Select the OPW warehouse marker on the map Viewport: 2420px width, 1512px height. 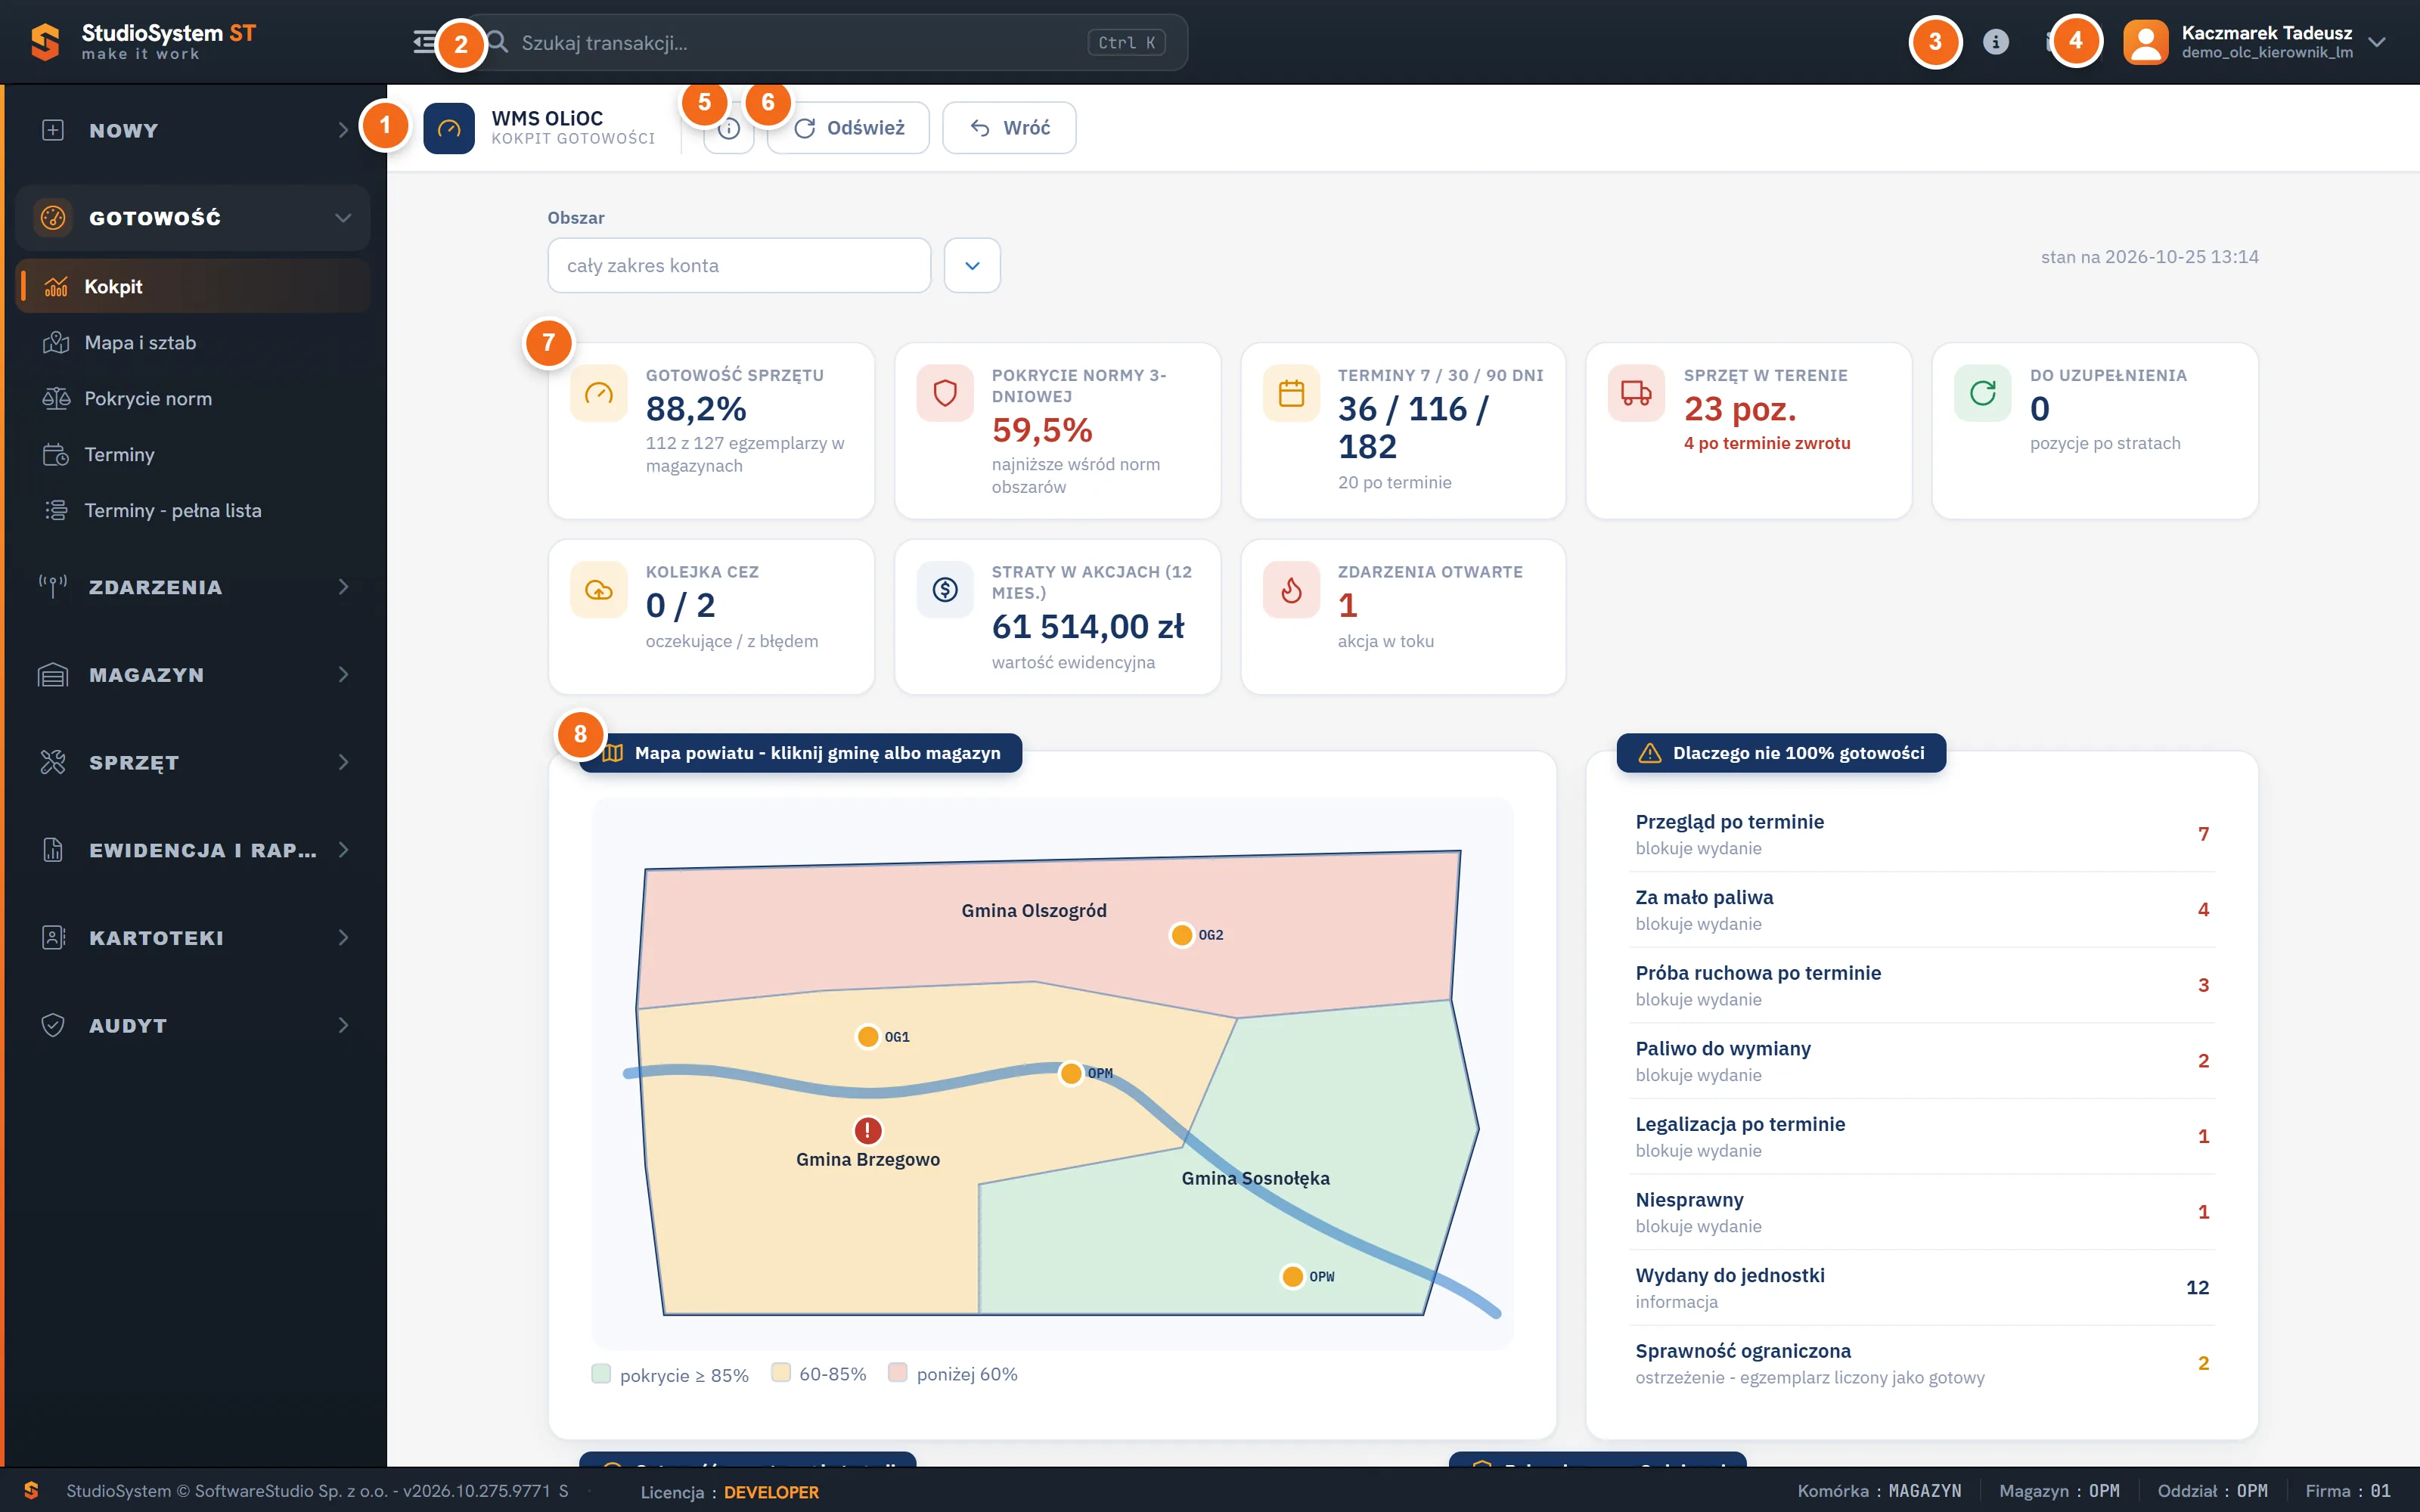[1292, 1276]
